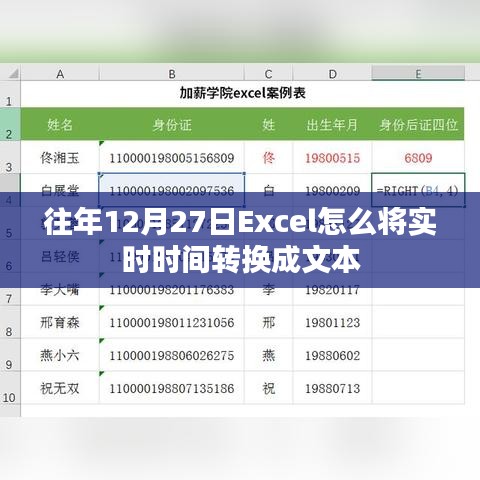480x480 pixels.
Task: Select row header 9
Action: (x=10, y=355)
